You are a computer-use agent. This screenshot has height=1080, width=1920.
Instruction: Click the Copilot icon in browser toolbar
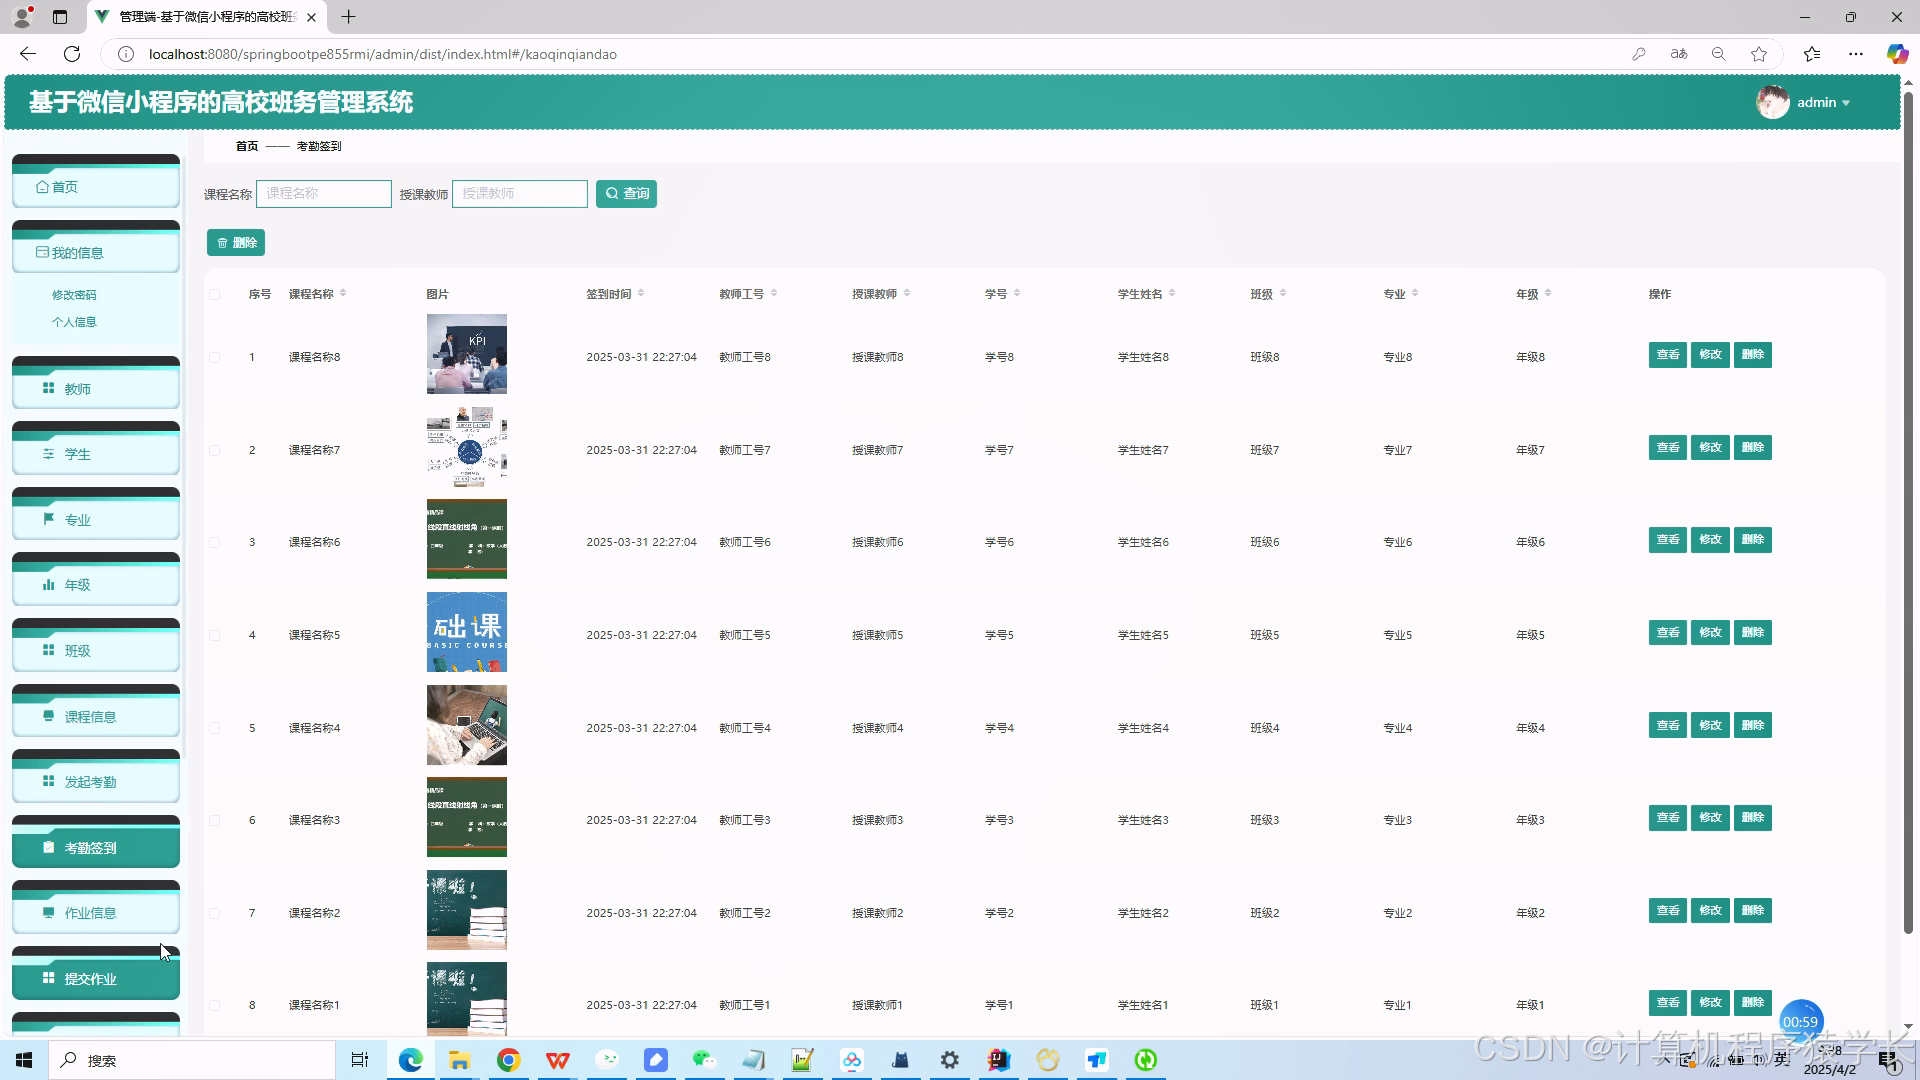[x=1896, y=54]
